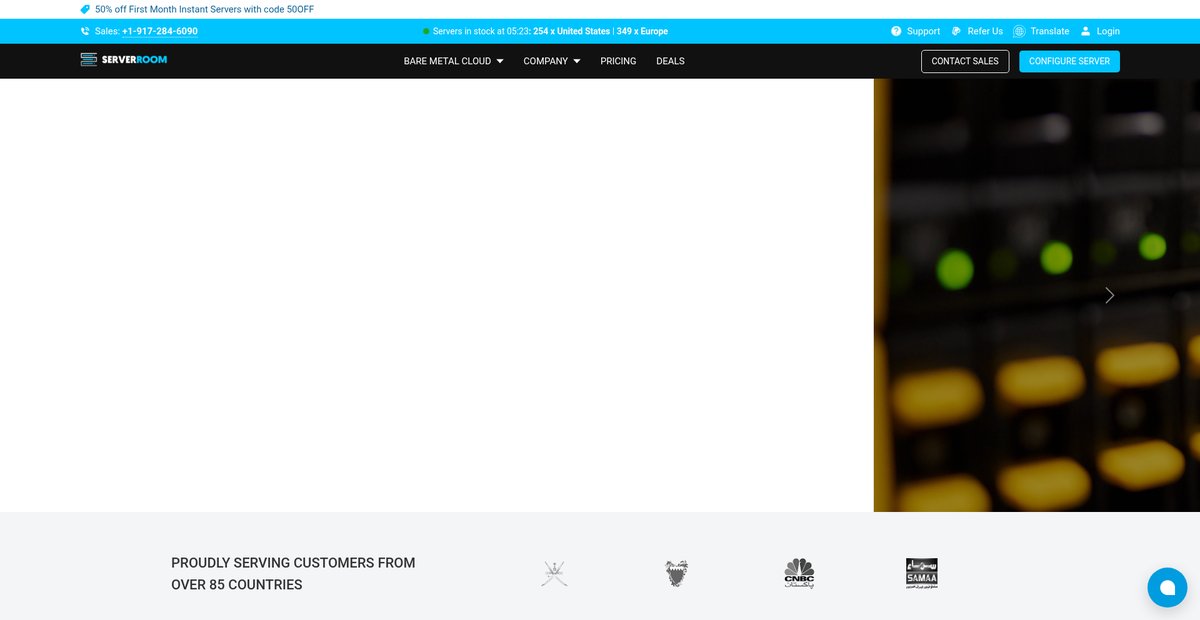1200x620 pixels.
Task: Click the SAMAA logo
Action: click(922, 573)
